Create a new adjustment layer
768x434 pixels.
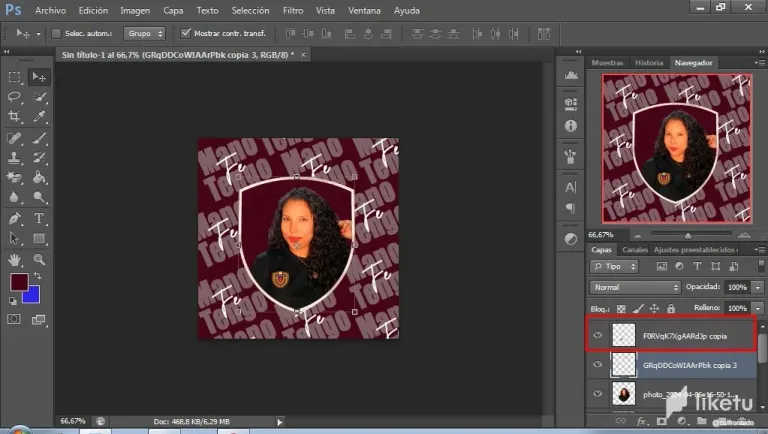click(x=682, y=421)
